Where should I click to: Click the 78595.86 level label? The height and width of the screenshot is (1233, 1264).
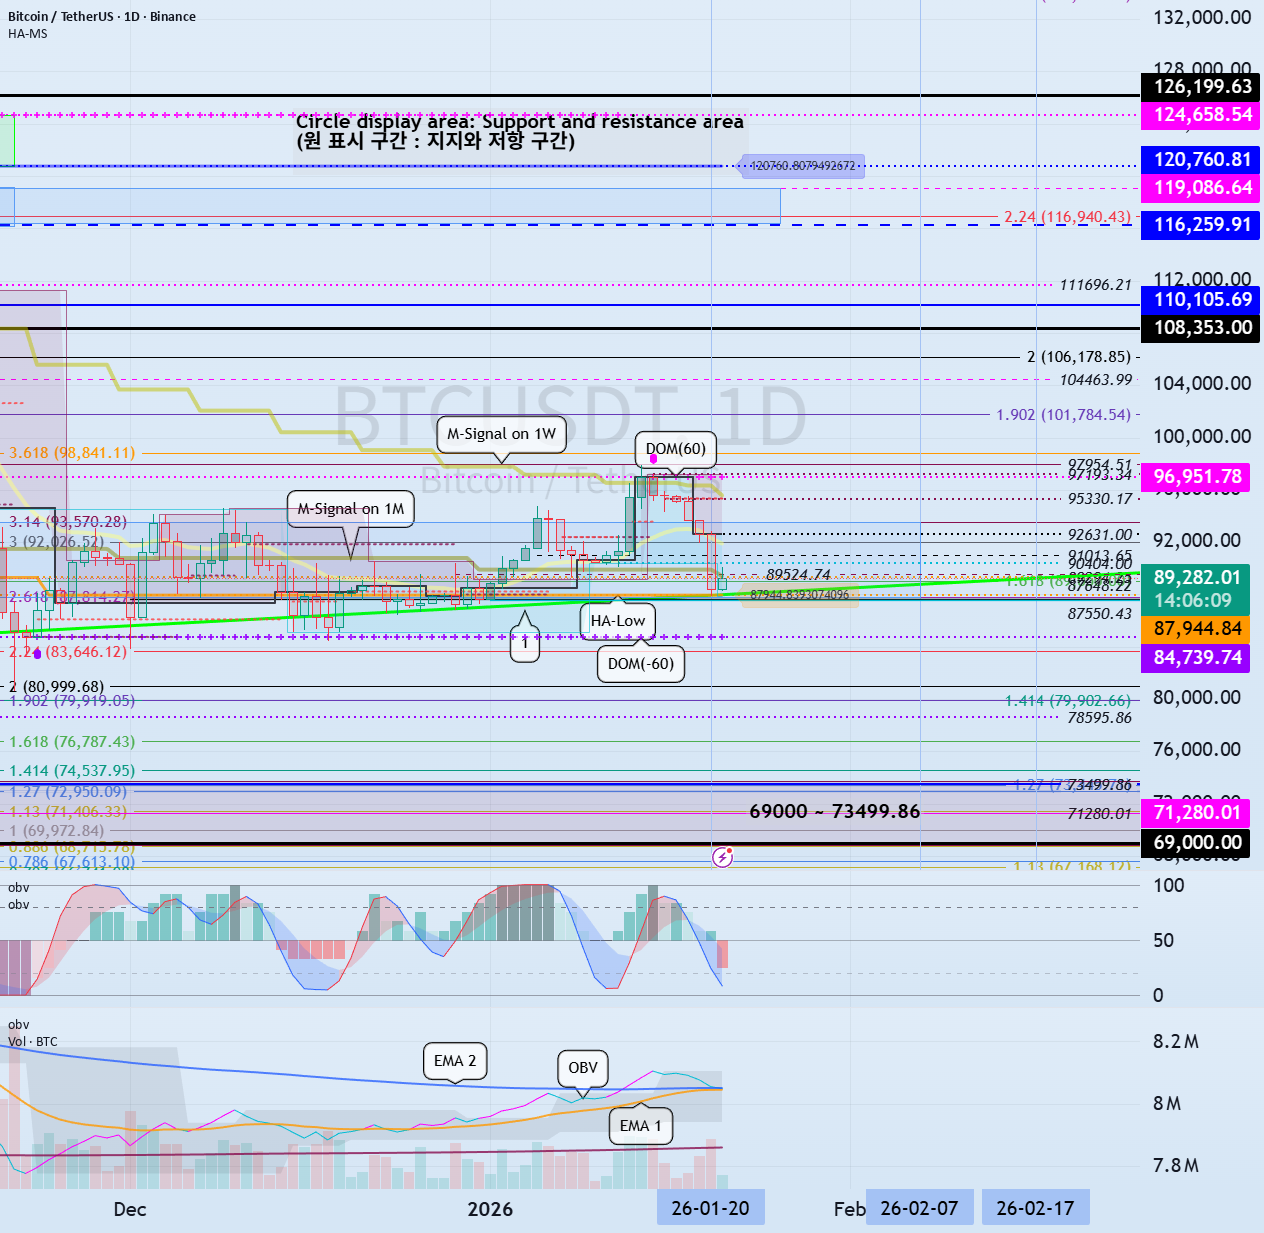[1099, 718]
